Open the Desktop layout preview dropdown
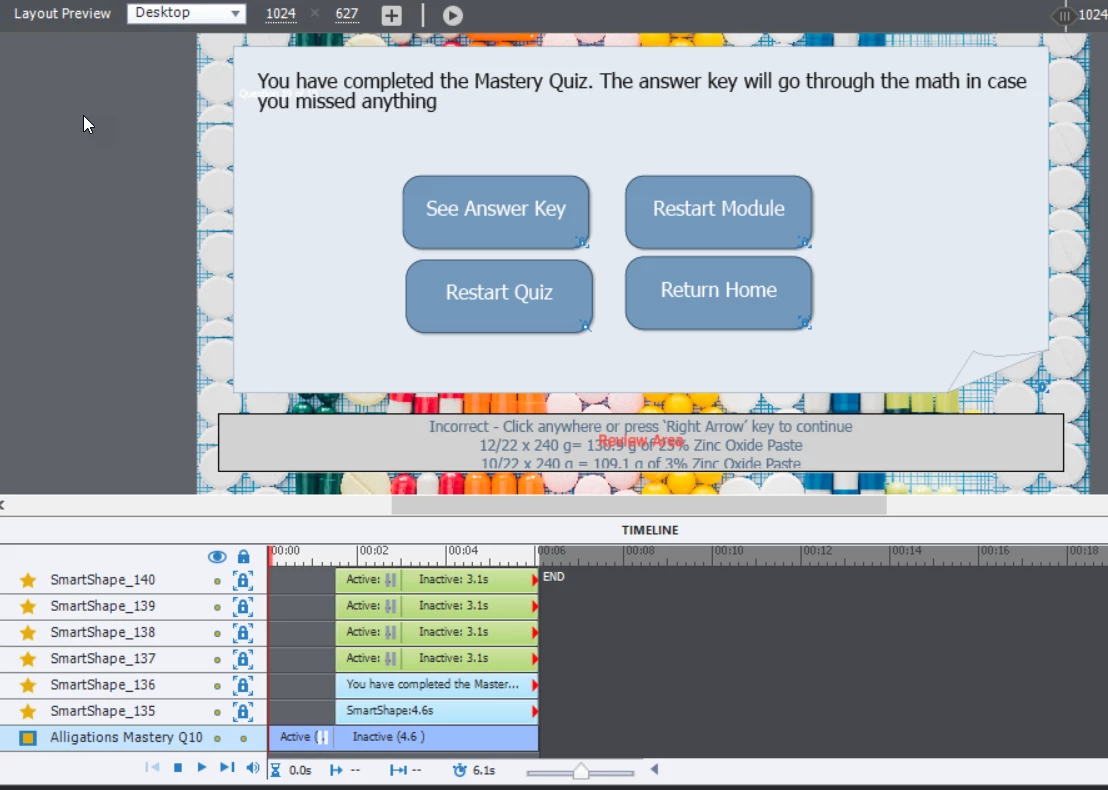This screenshot has height=790, width=1108. coord(186,13)
